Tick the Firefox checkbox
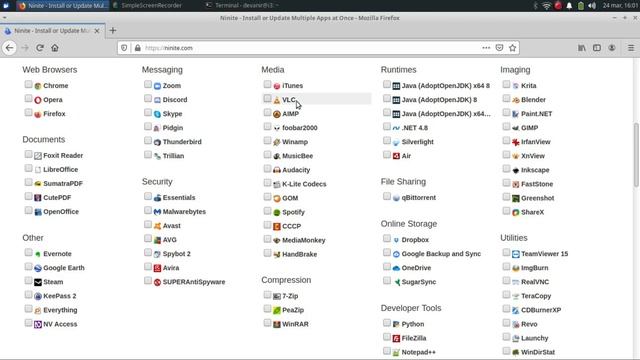 [28, 112]
